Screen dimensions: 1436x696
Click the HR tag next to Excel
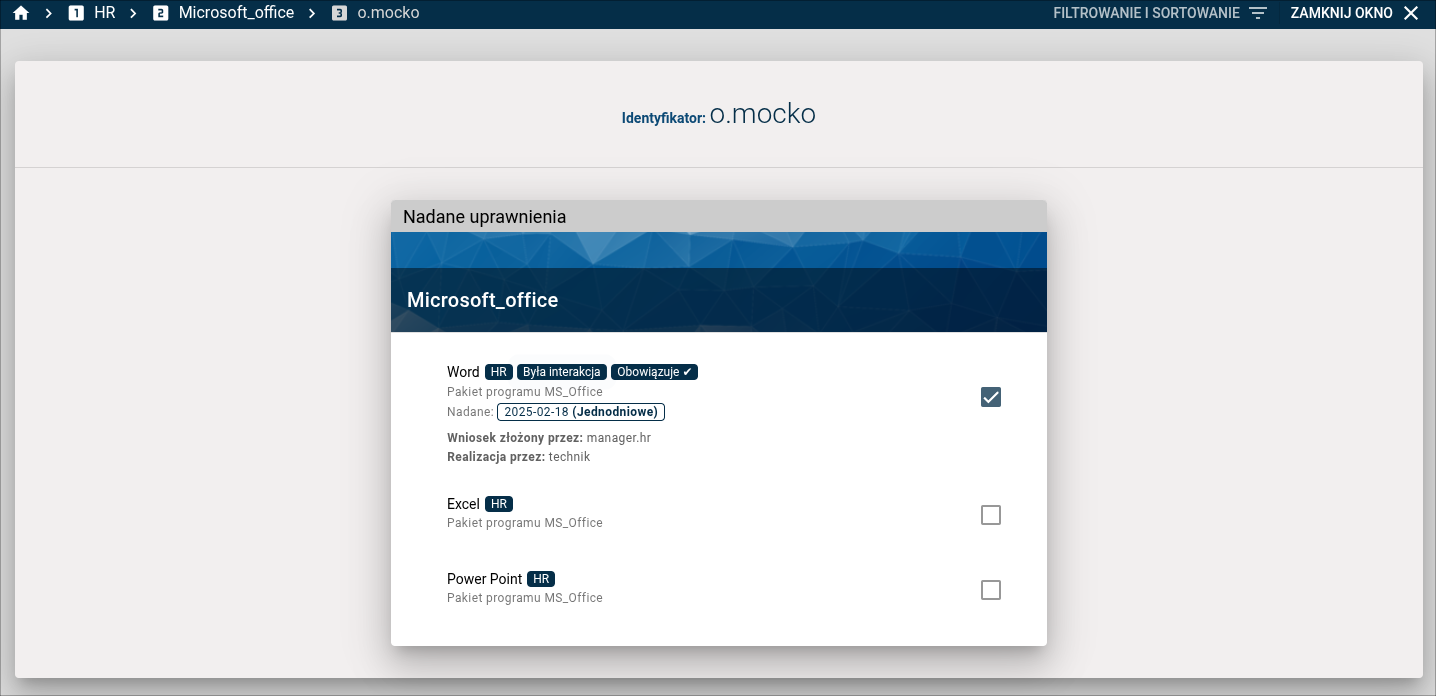499,504
